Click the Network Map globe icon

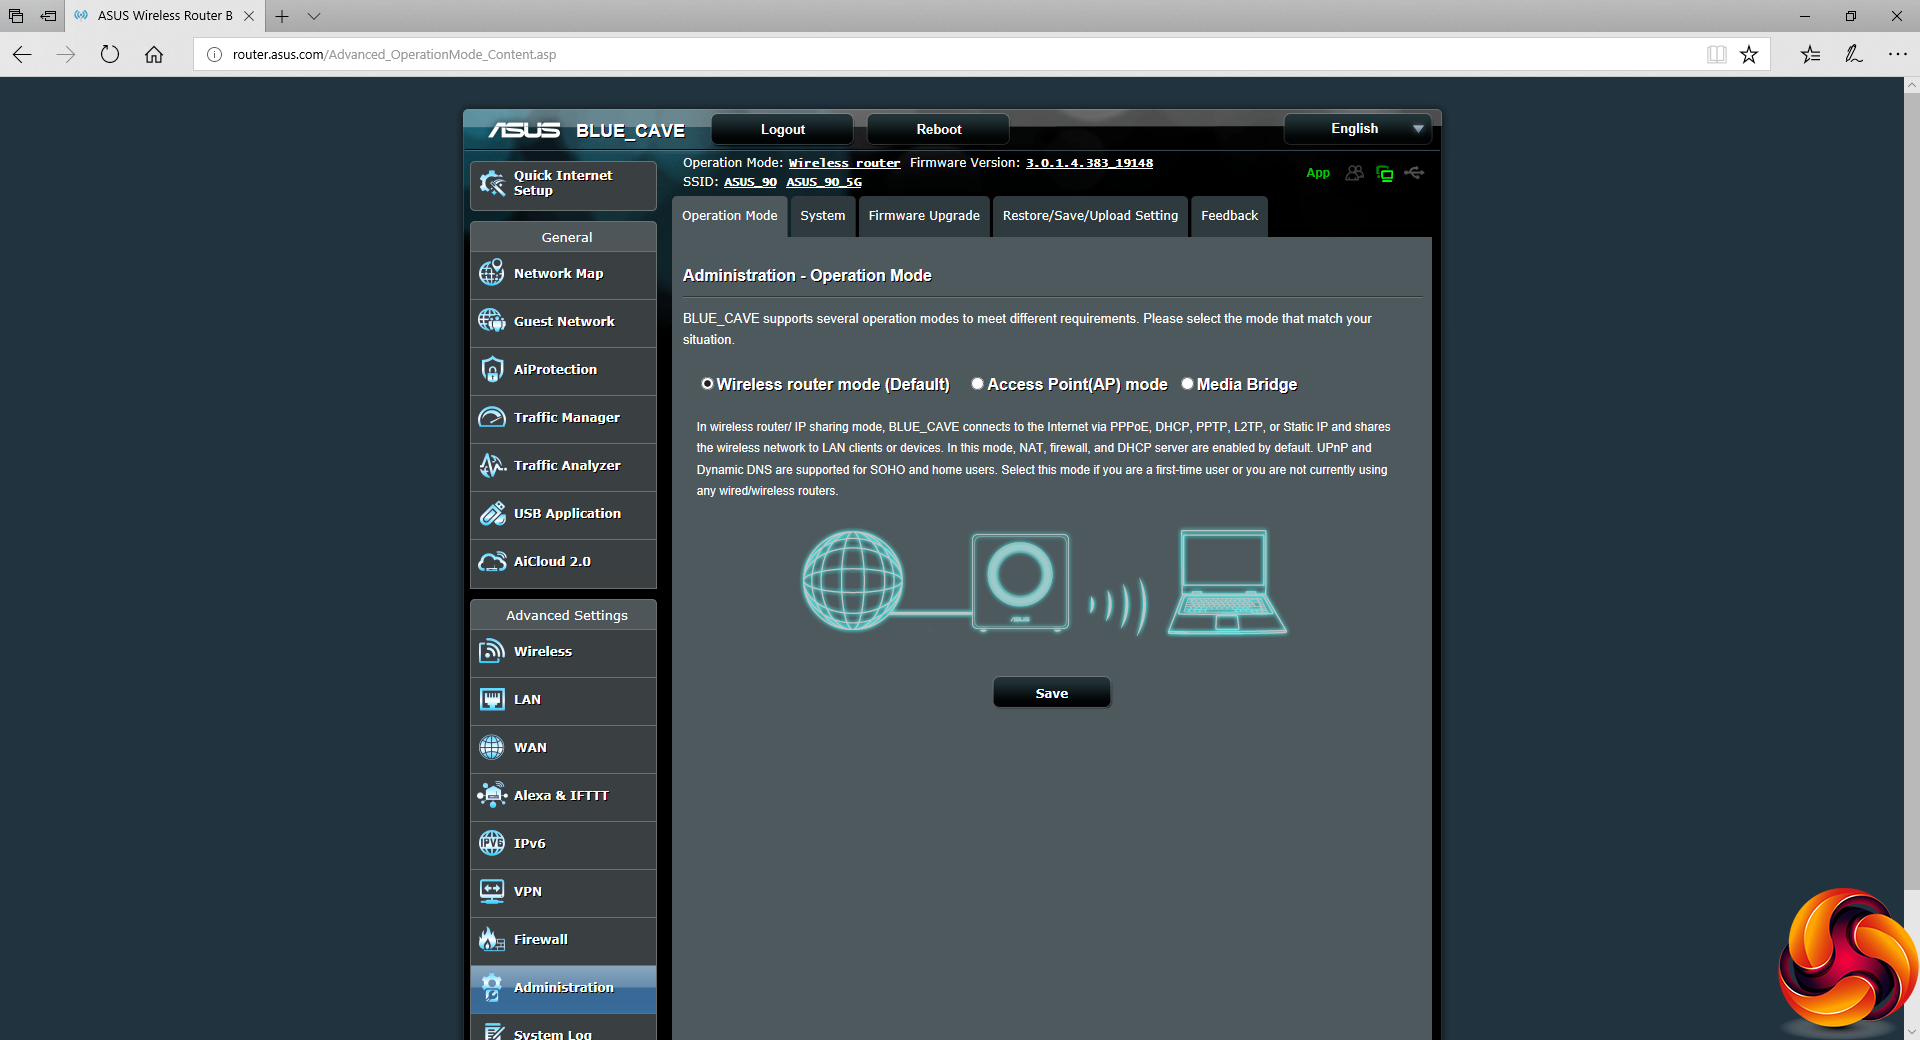492,273
